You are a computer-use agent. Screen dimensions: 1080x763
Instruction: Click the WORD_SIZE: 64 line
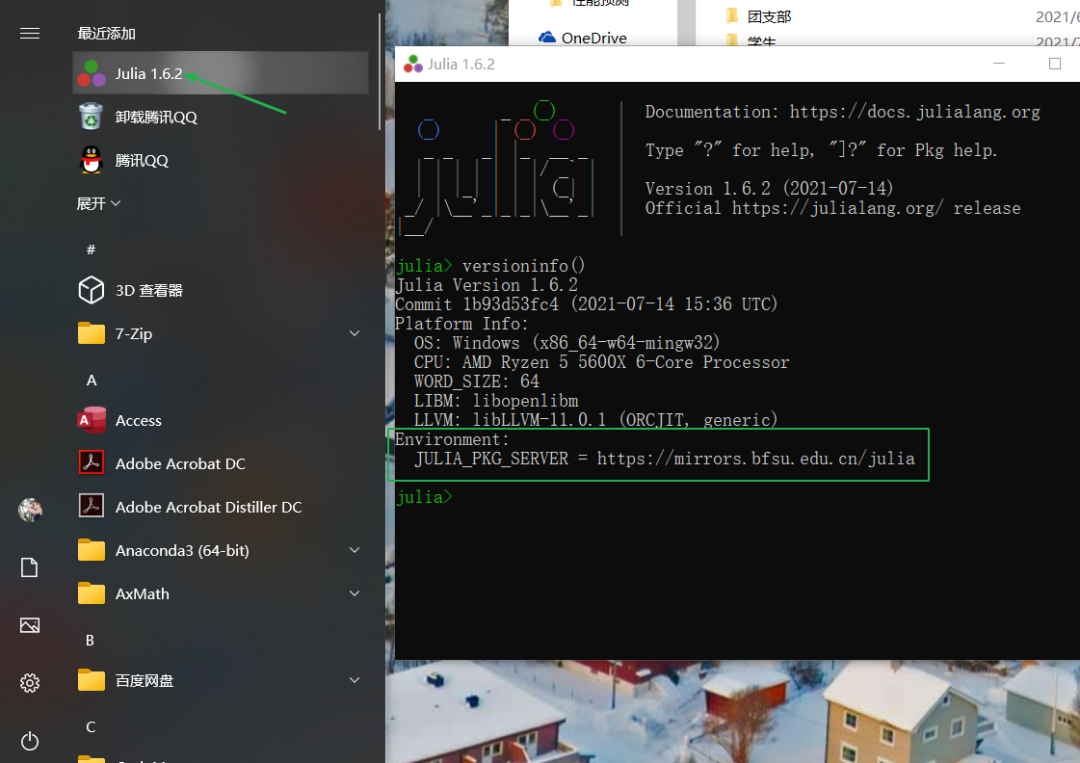[477, 382]
